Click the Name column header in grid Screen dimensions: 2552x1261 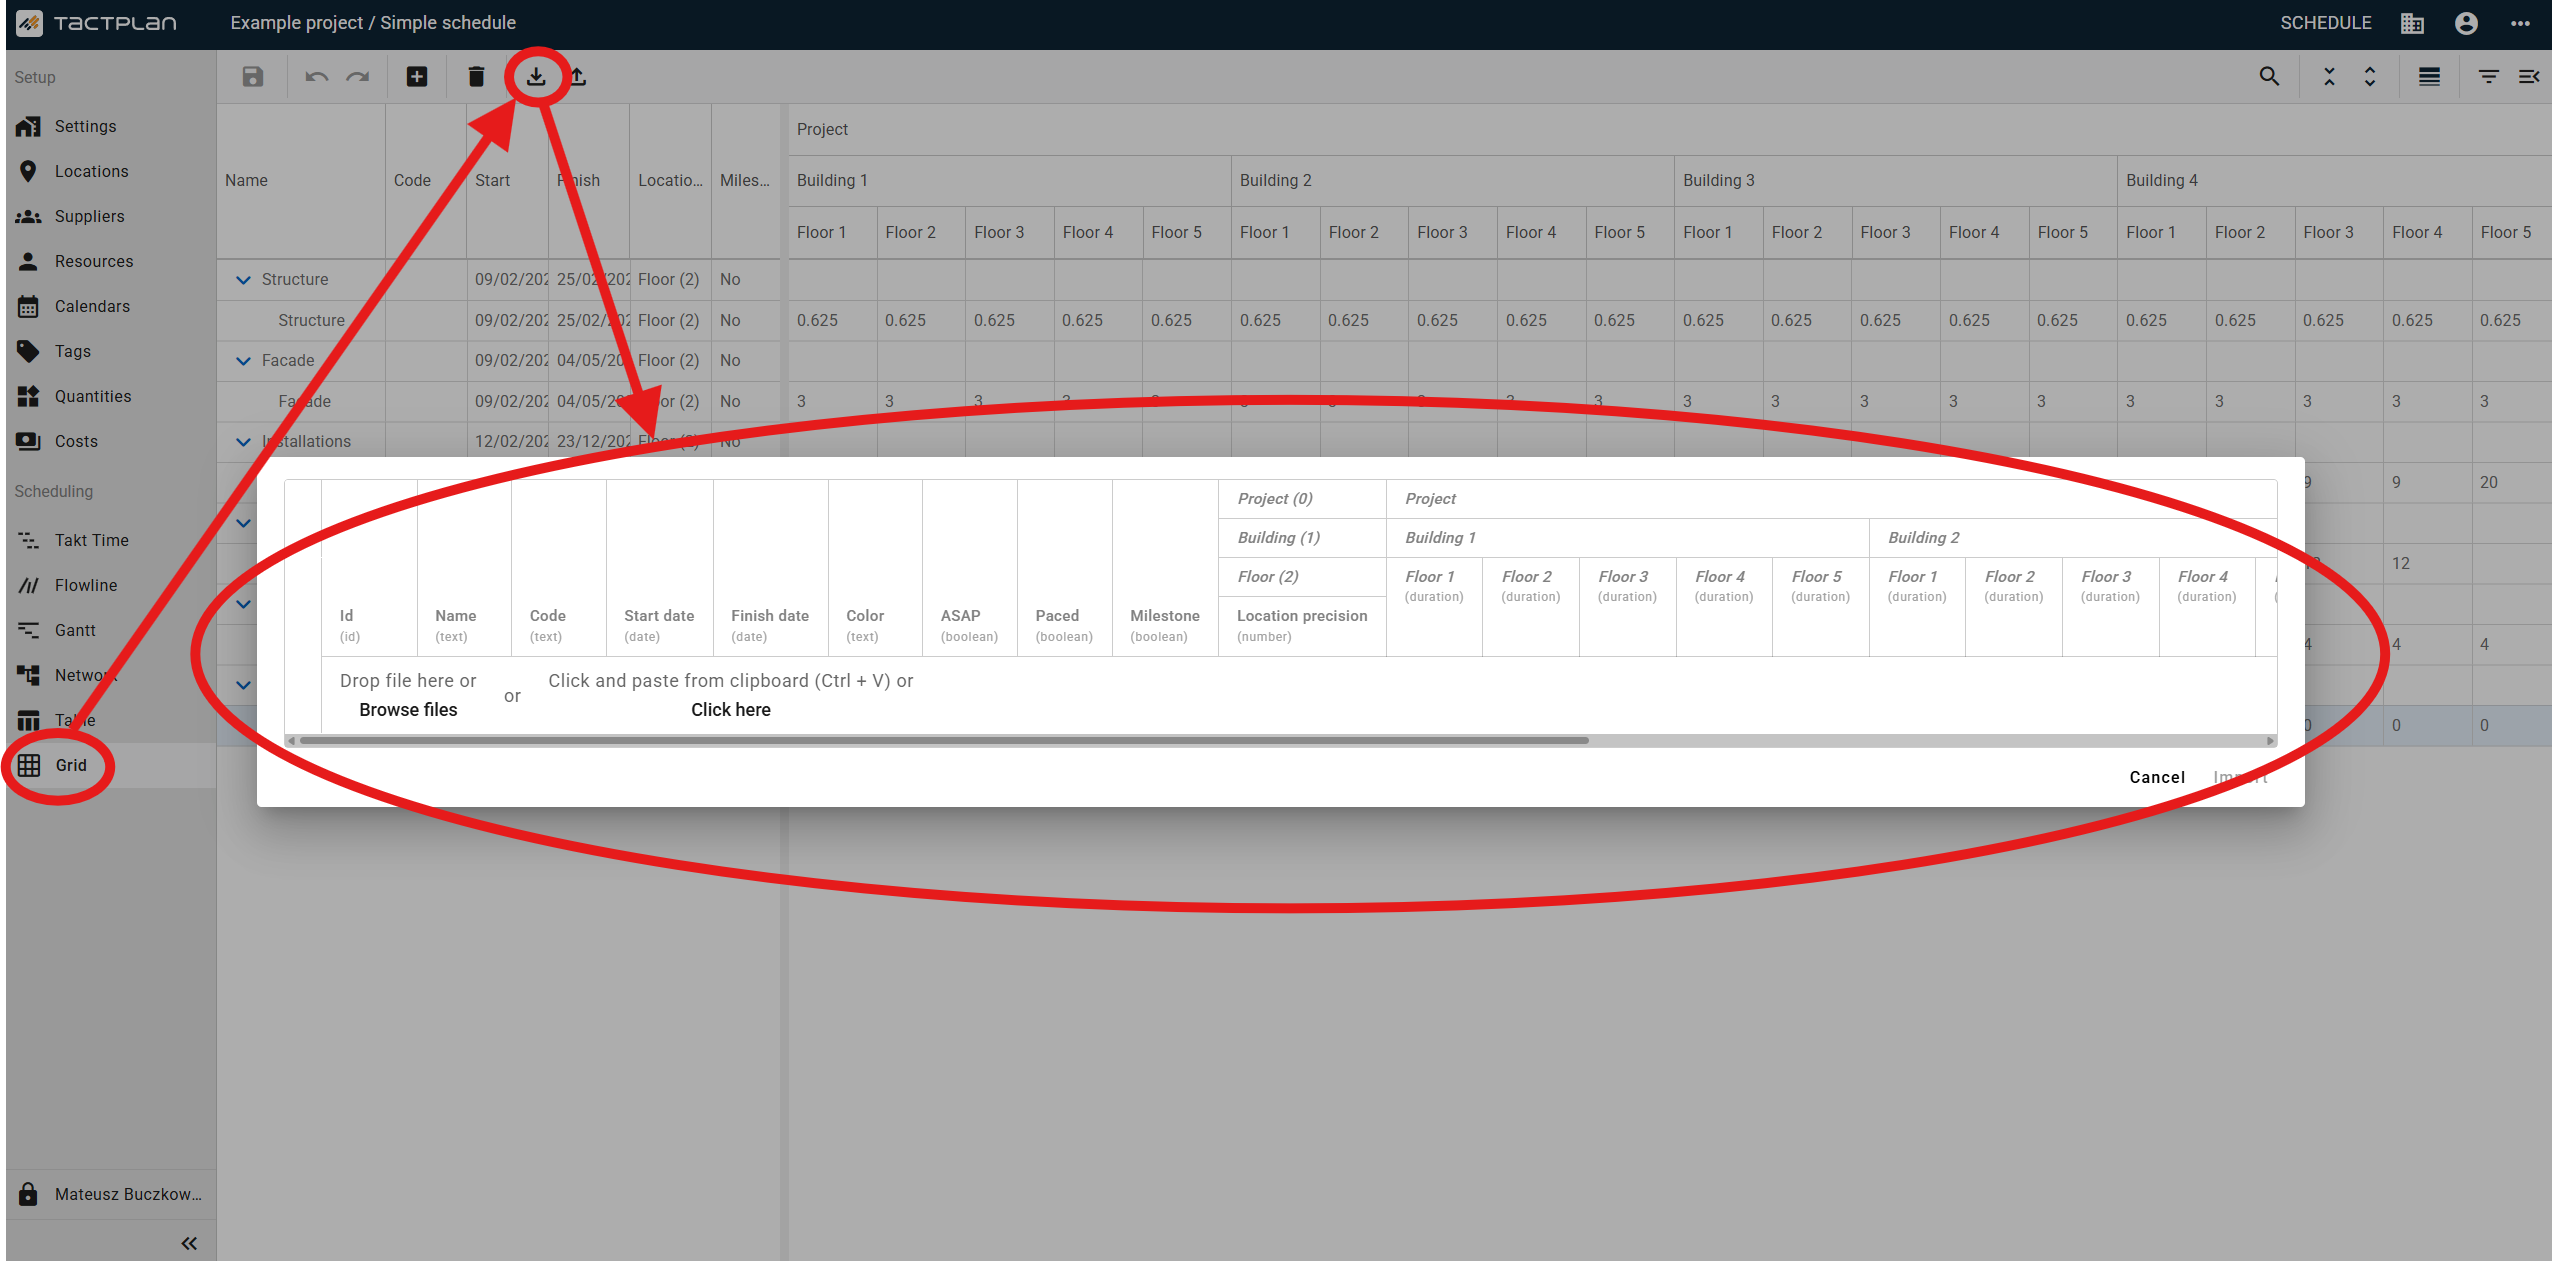(301, 180)
